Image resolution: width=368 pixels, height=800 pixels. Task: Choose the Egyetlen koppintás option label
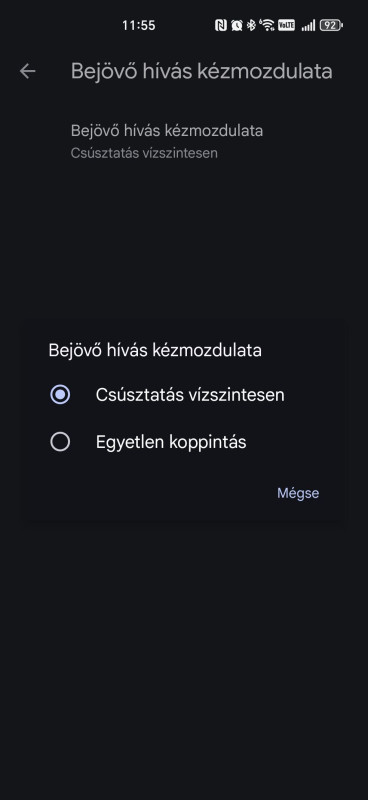pos(171,442)
